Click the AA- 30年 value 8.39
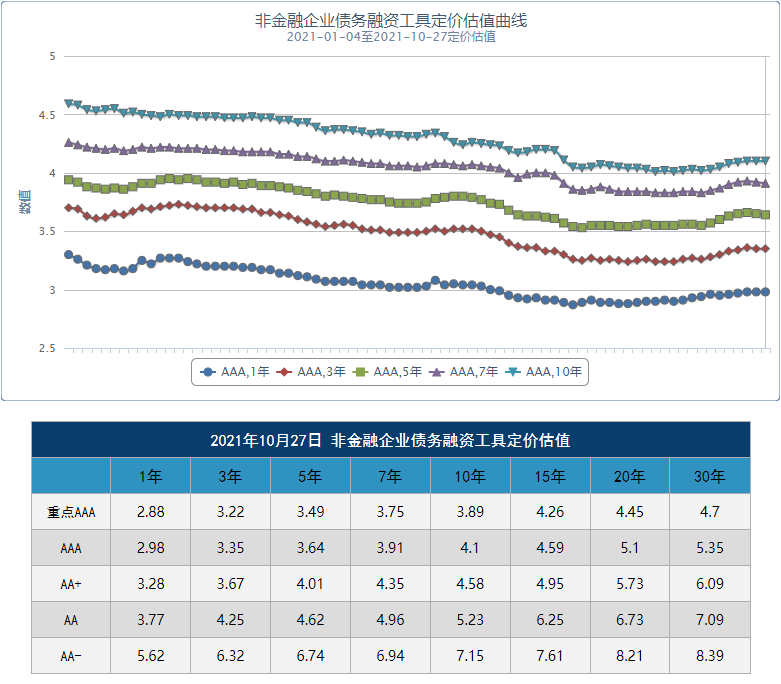This screenshot has height=684, width=781. click(710, 655)
